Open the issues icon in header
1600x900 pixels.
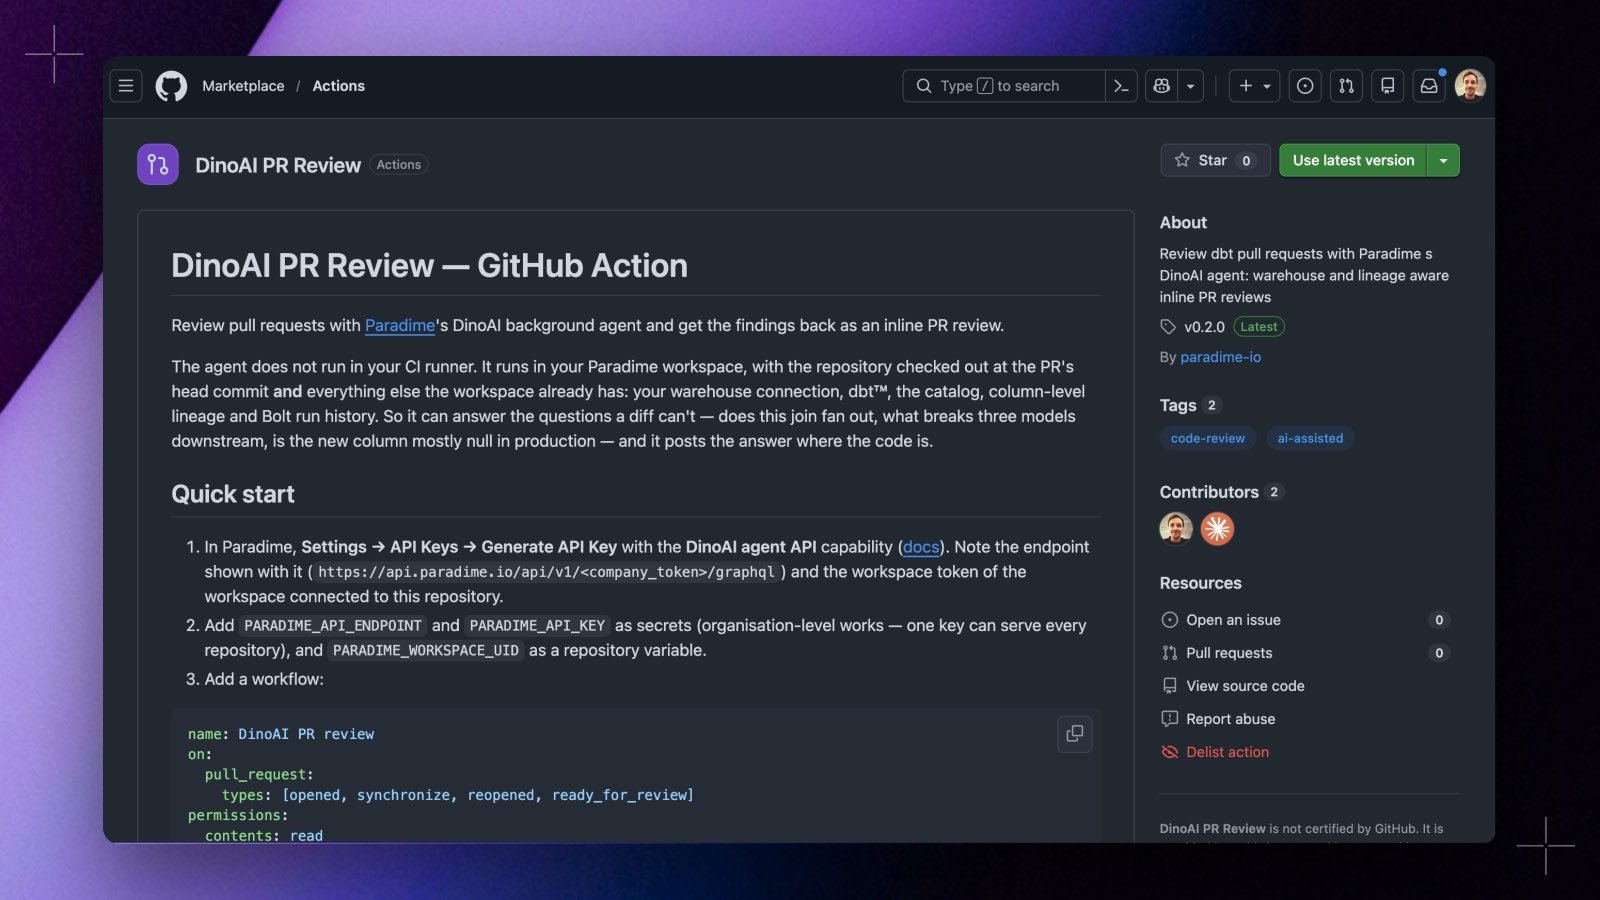[x=1305, y=86]
